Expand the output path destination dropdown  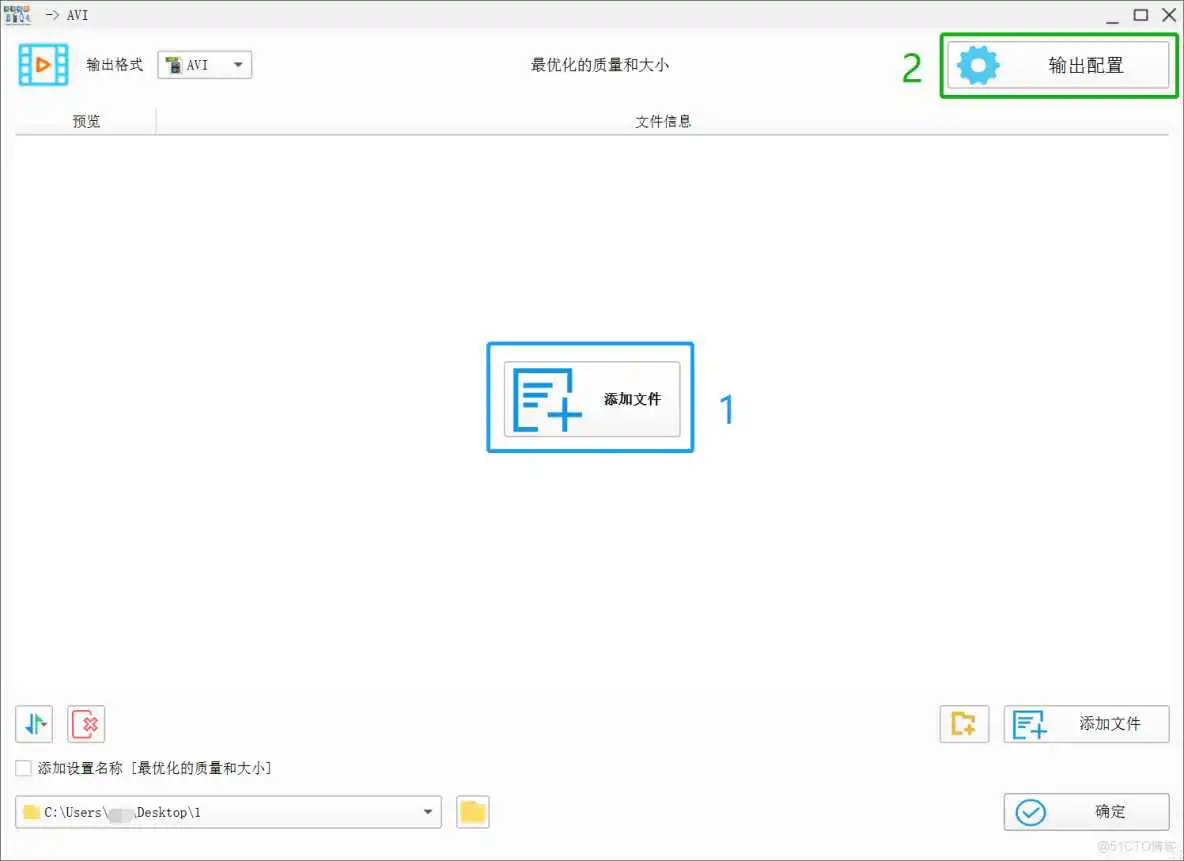(x=429, y=812)
